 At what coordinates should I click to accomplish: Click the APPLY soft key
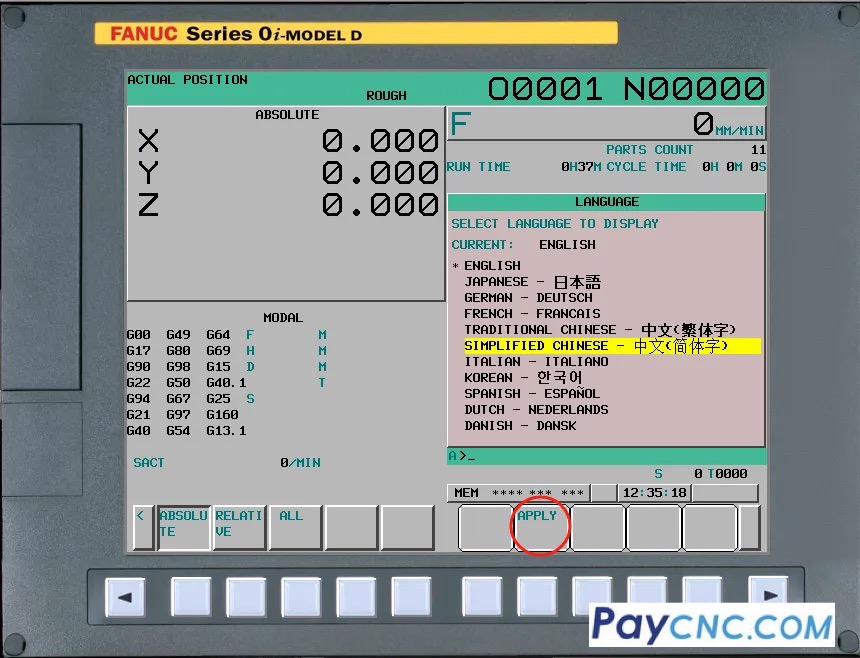[x=541, y=528]
